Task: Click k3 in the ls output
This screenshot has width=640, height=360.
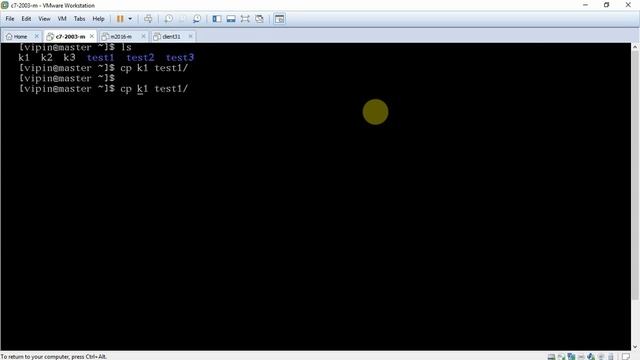Action: click(69, 58)
